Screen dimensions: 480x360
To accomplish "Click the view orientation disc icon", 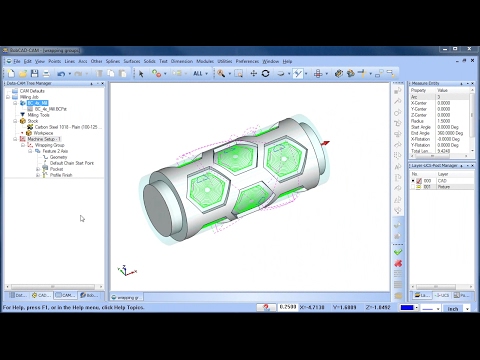I will tap(281, 74).
